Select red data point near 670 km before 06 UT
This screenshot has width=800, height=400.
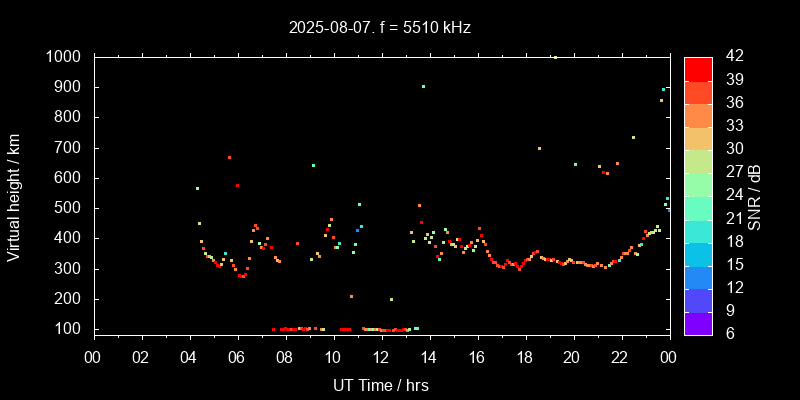[x=229, y=157]
